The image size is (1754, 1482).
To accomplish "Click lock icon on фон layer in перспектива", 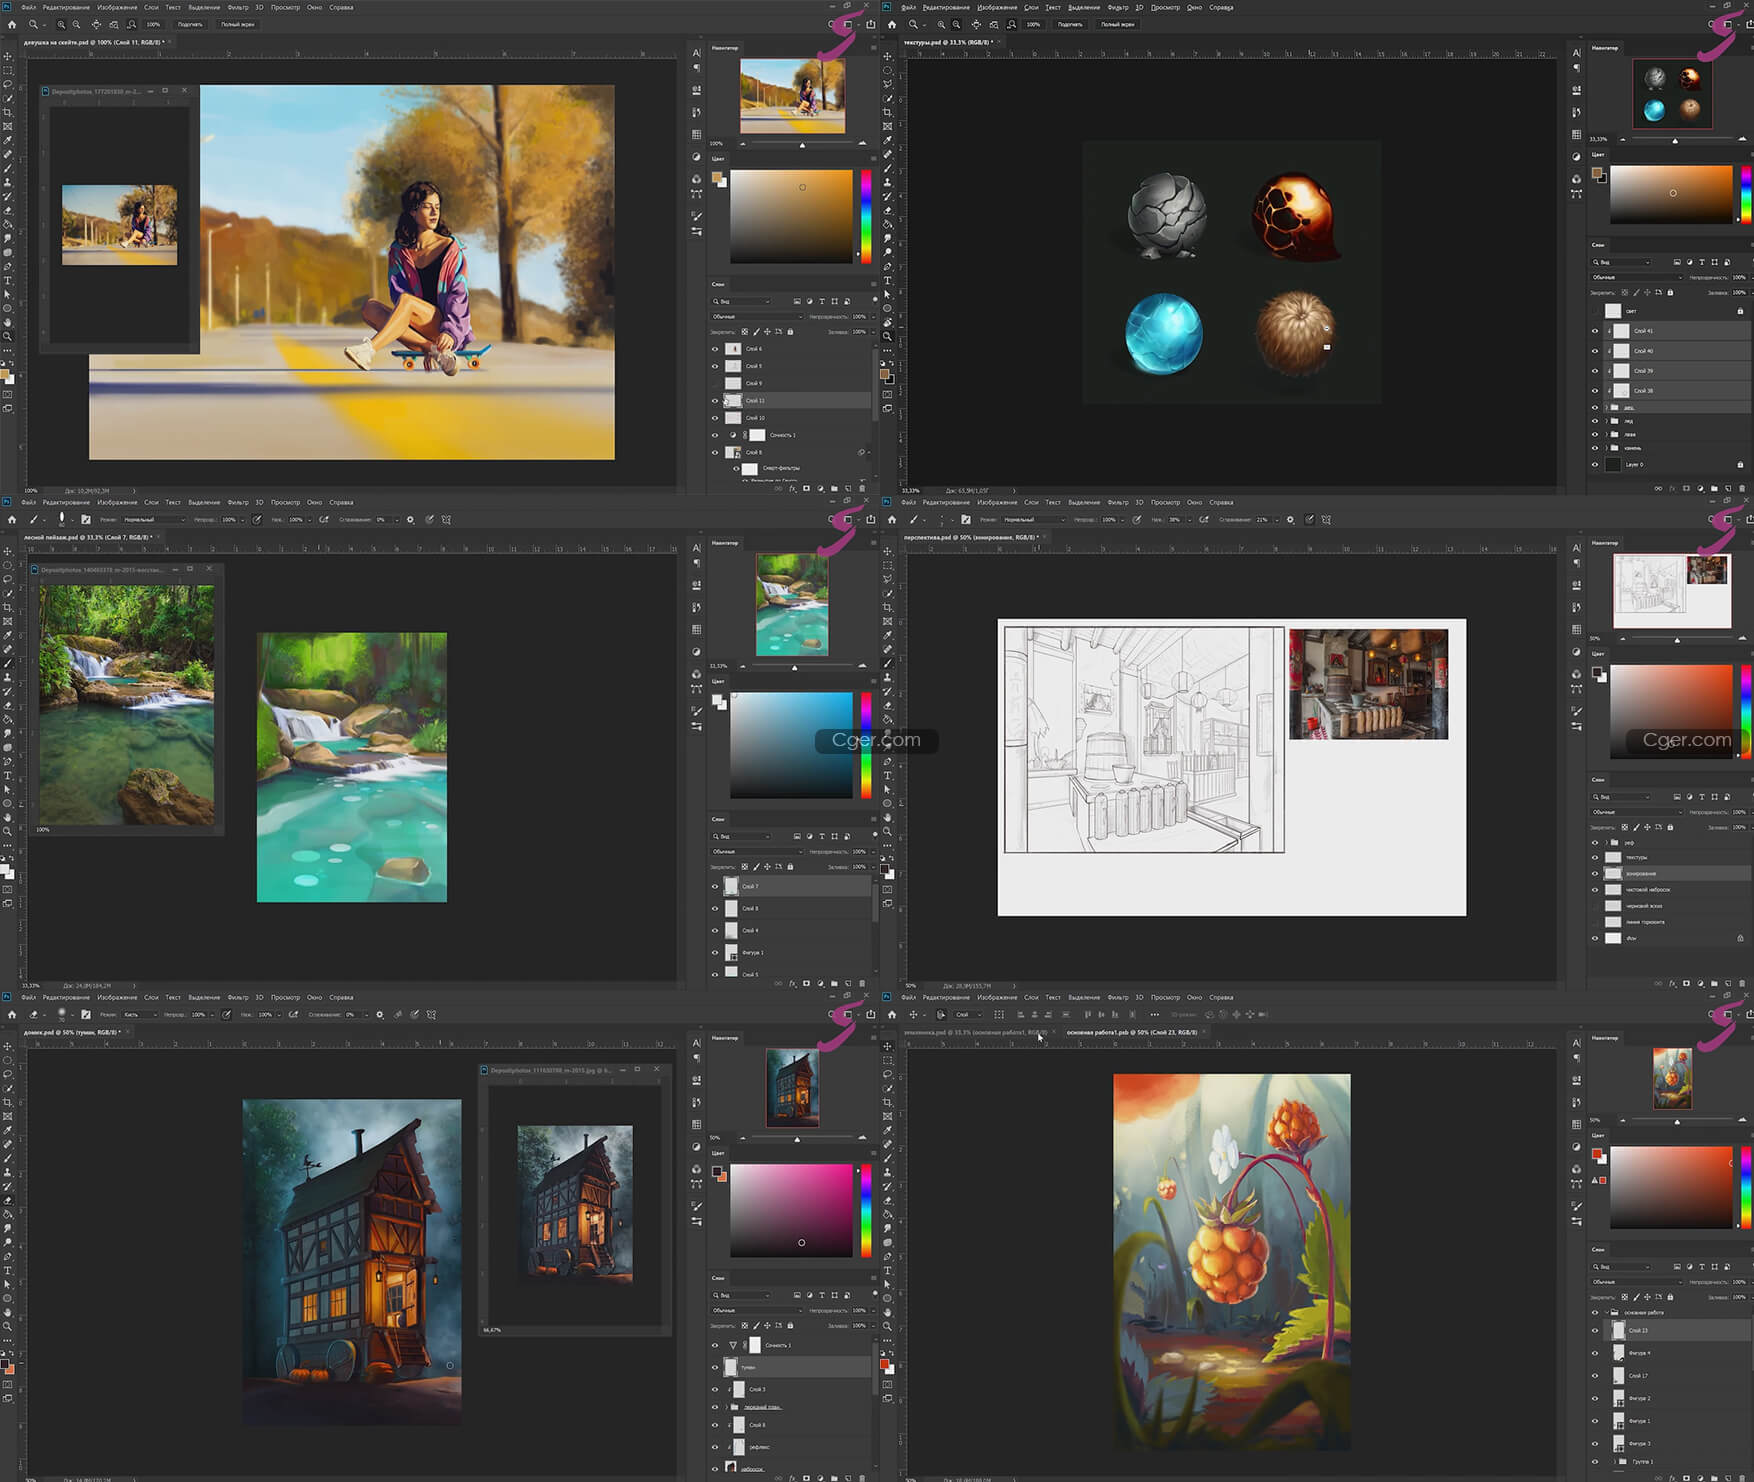I will (1740, 938).
